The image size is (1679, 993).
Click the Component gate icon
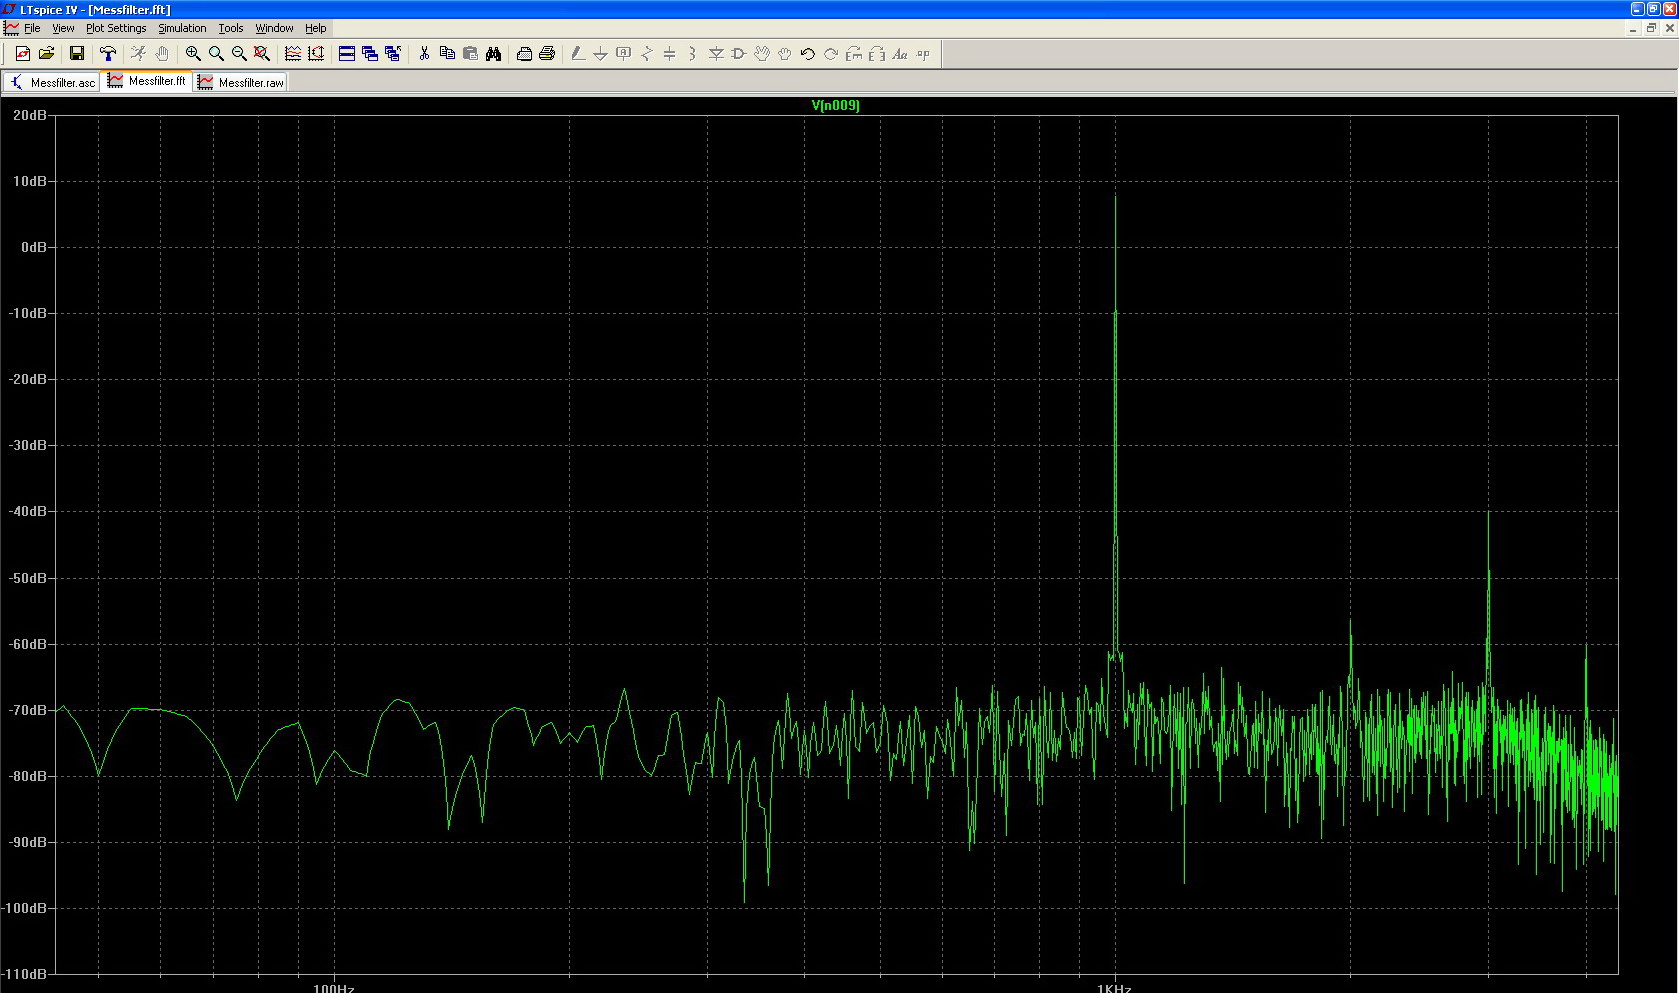click(x=739, y=54)
